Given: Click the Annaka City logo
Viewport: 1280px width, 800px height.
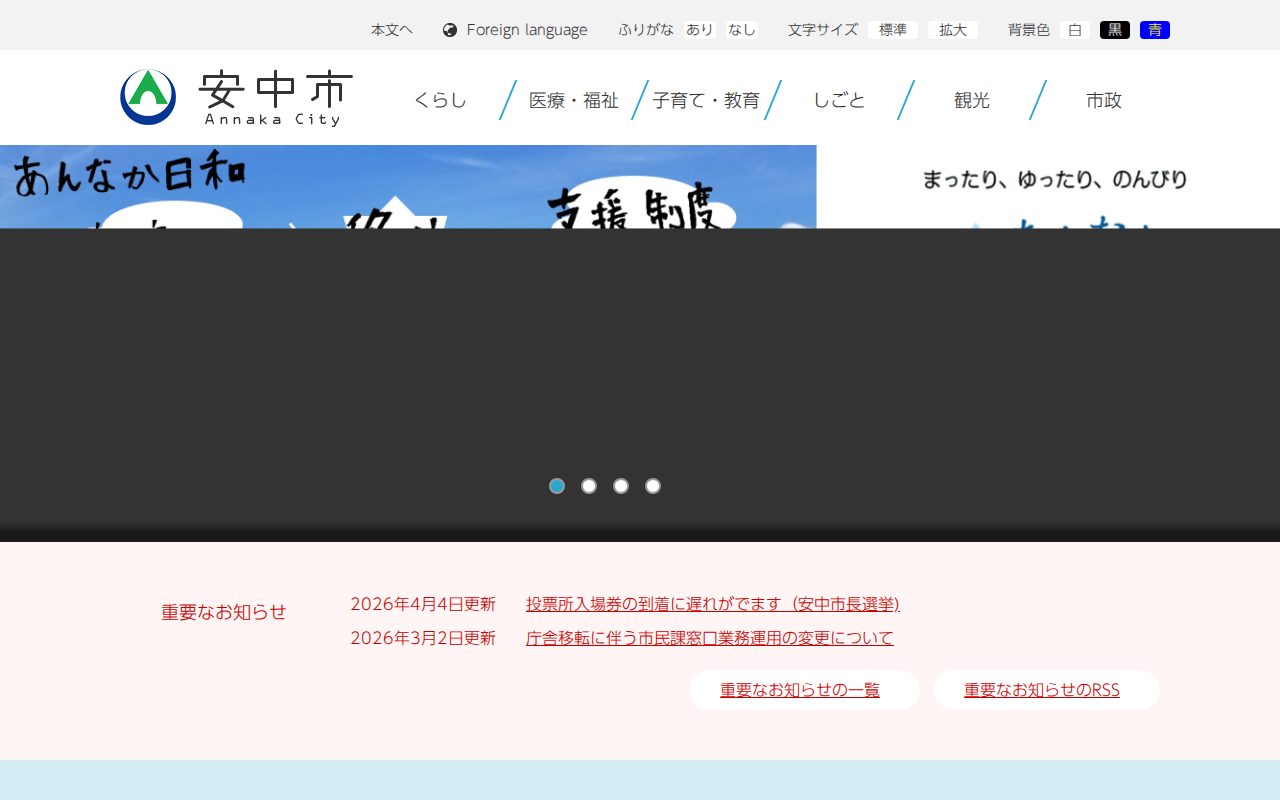Looking at the screenshot, I should click(x=237, y=97).
